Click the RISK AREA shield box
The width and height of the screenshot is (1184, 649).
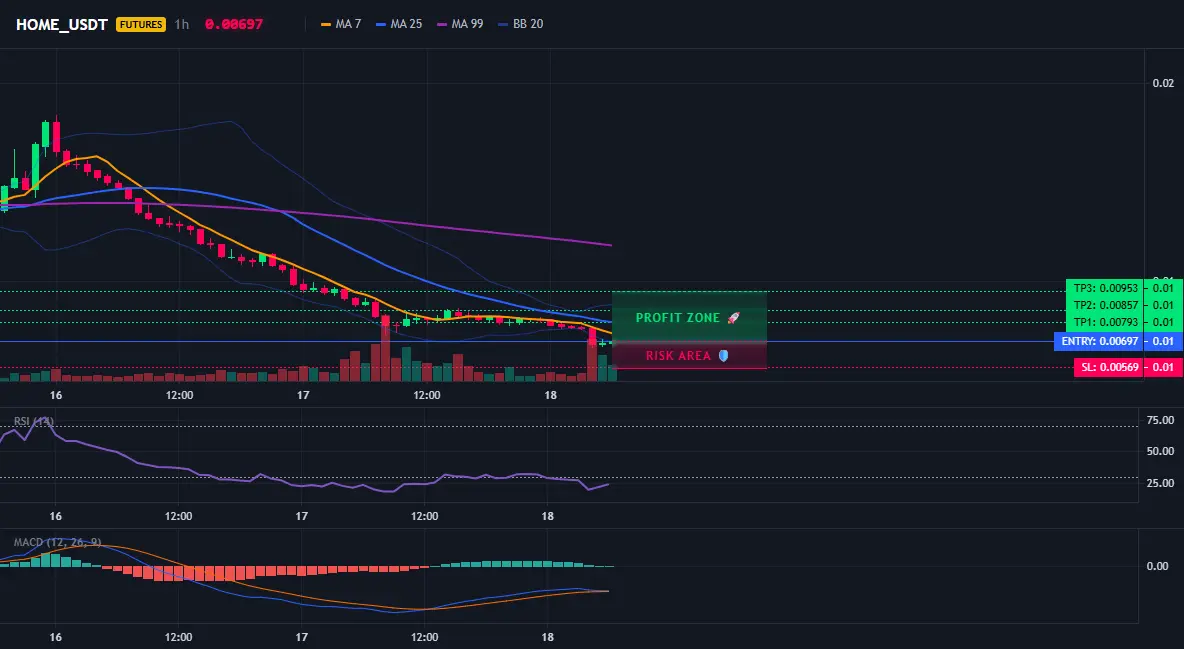[689, 355]
